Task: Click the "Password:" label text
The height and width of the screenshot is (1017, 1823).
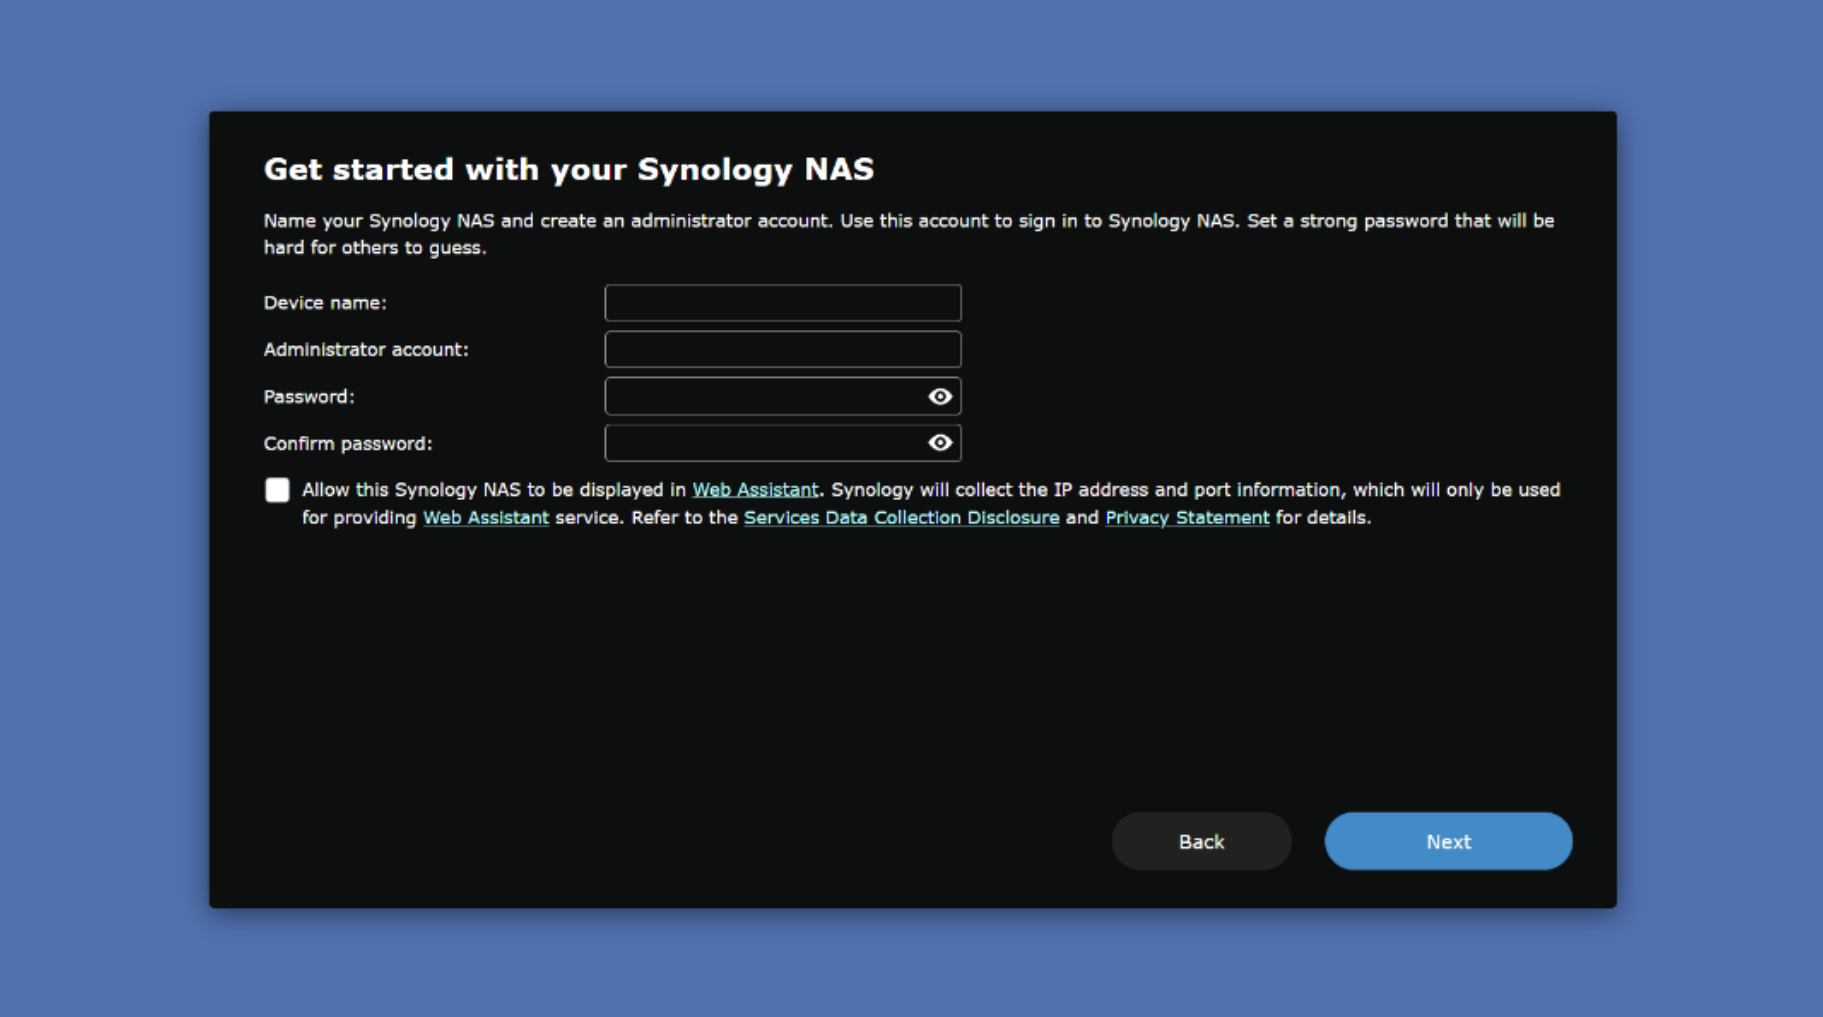Action: tap(309, 397)
